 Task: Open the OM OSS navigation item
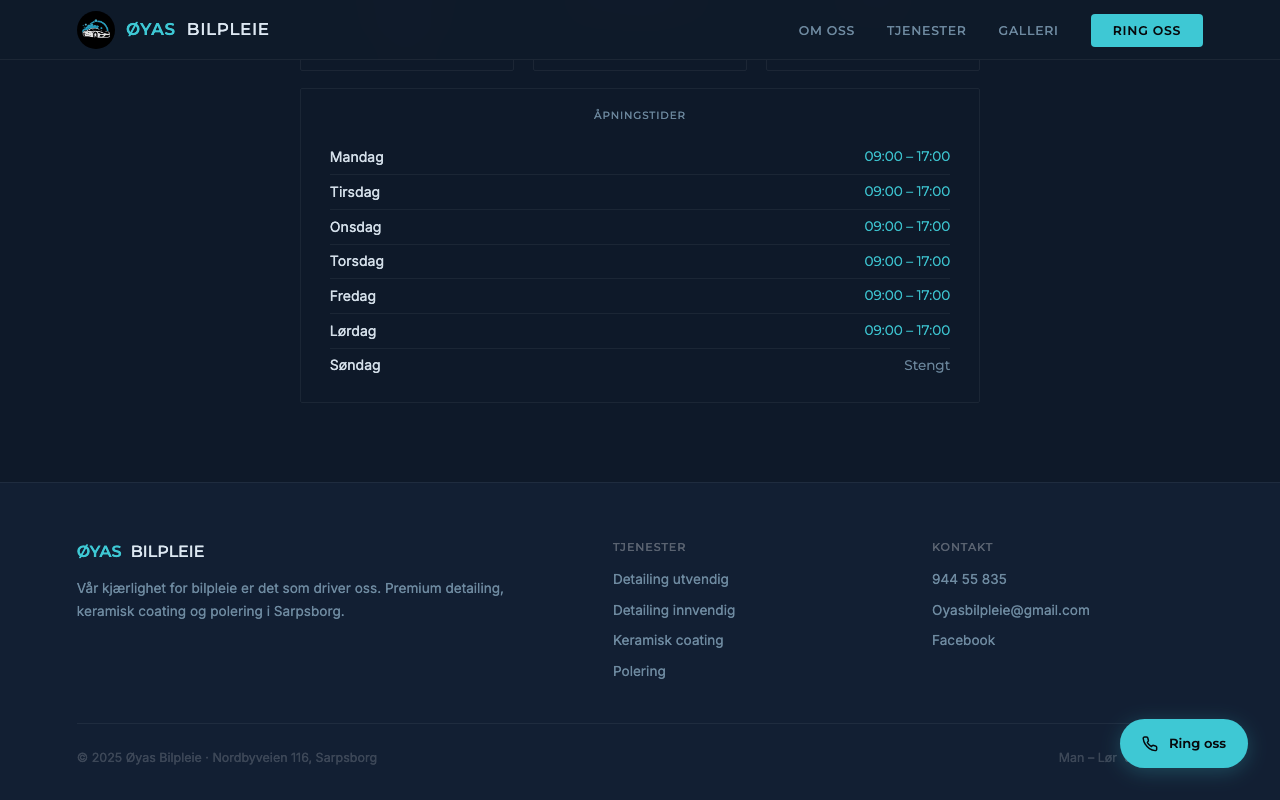coord(826,31)
